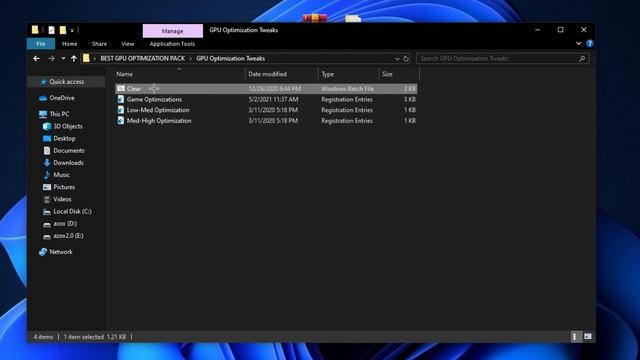Screen dimensions: 640x360
Task: Select the Game Optimizations file
Action: point(266,100)
